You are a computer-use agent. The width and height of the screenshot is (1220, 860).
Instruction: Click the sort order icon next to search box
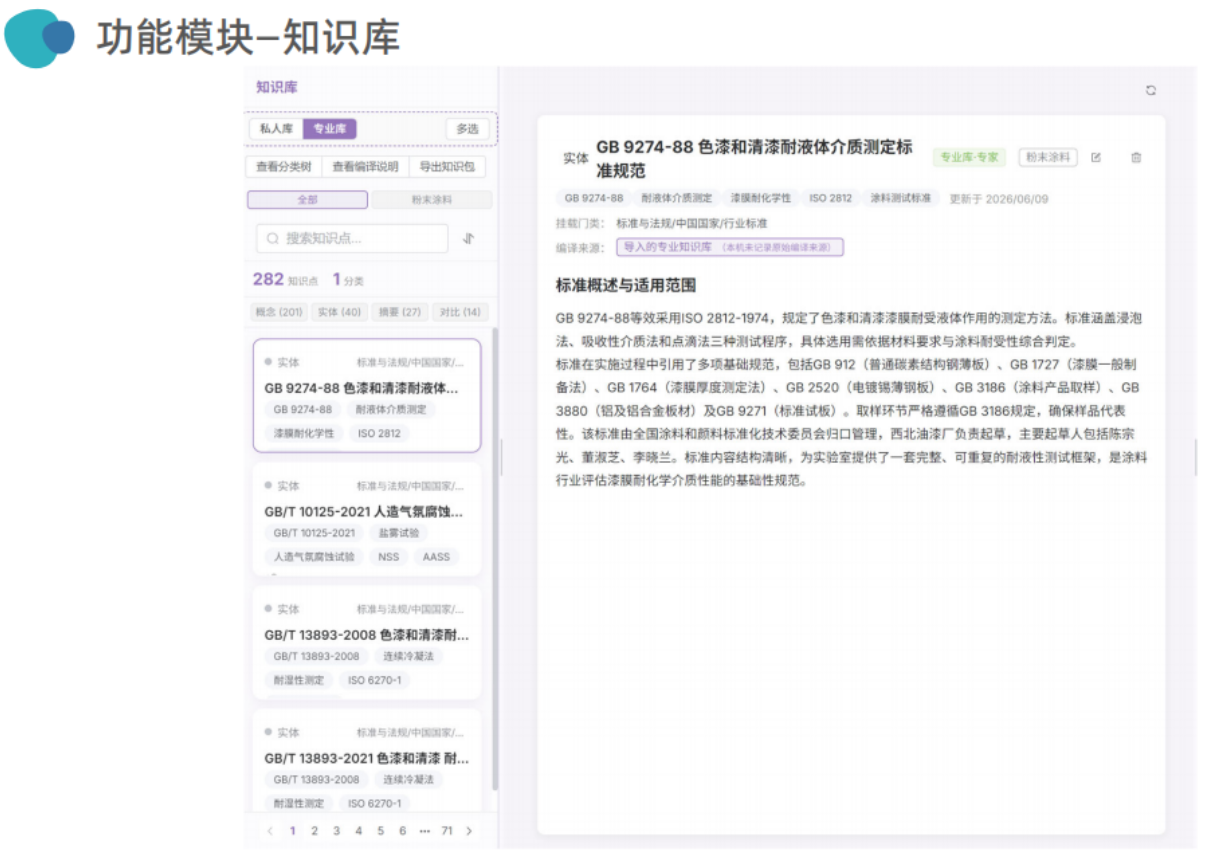click(469, 238)
